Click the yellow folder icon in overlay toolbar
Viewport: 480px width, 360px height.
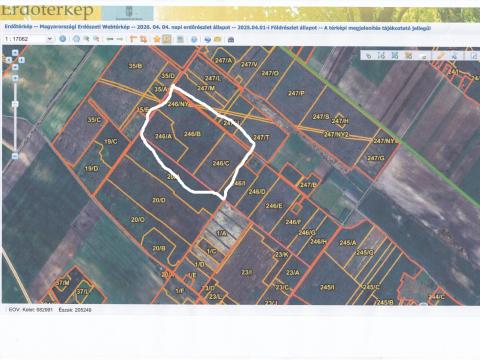coord(409,56)
